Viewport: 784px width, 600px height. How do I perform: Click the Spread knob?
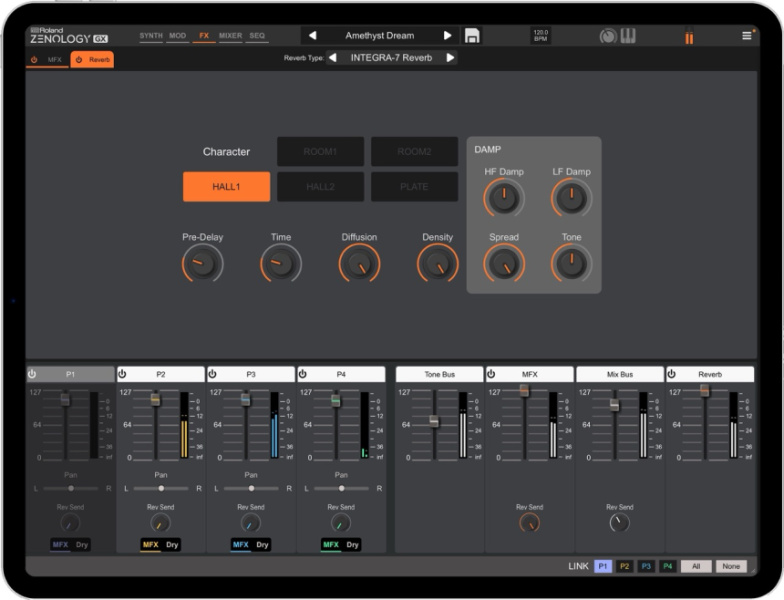tap(504, 264)
